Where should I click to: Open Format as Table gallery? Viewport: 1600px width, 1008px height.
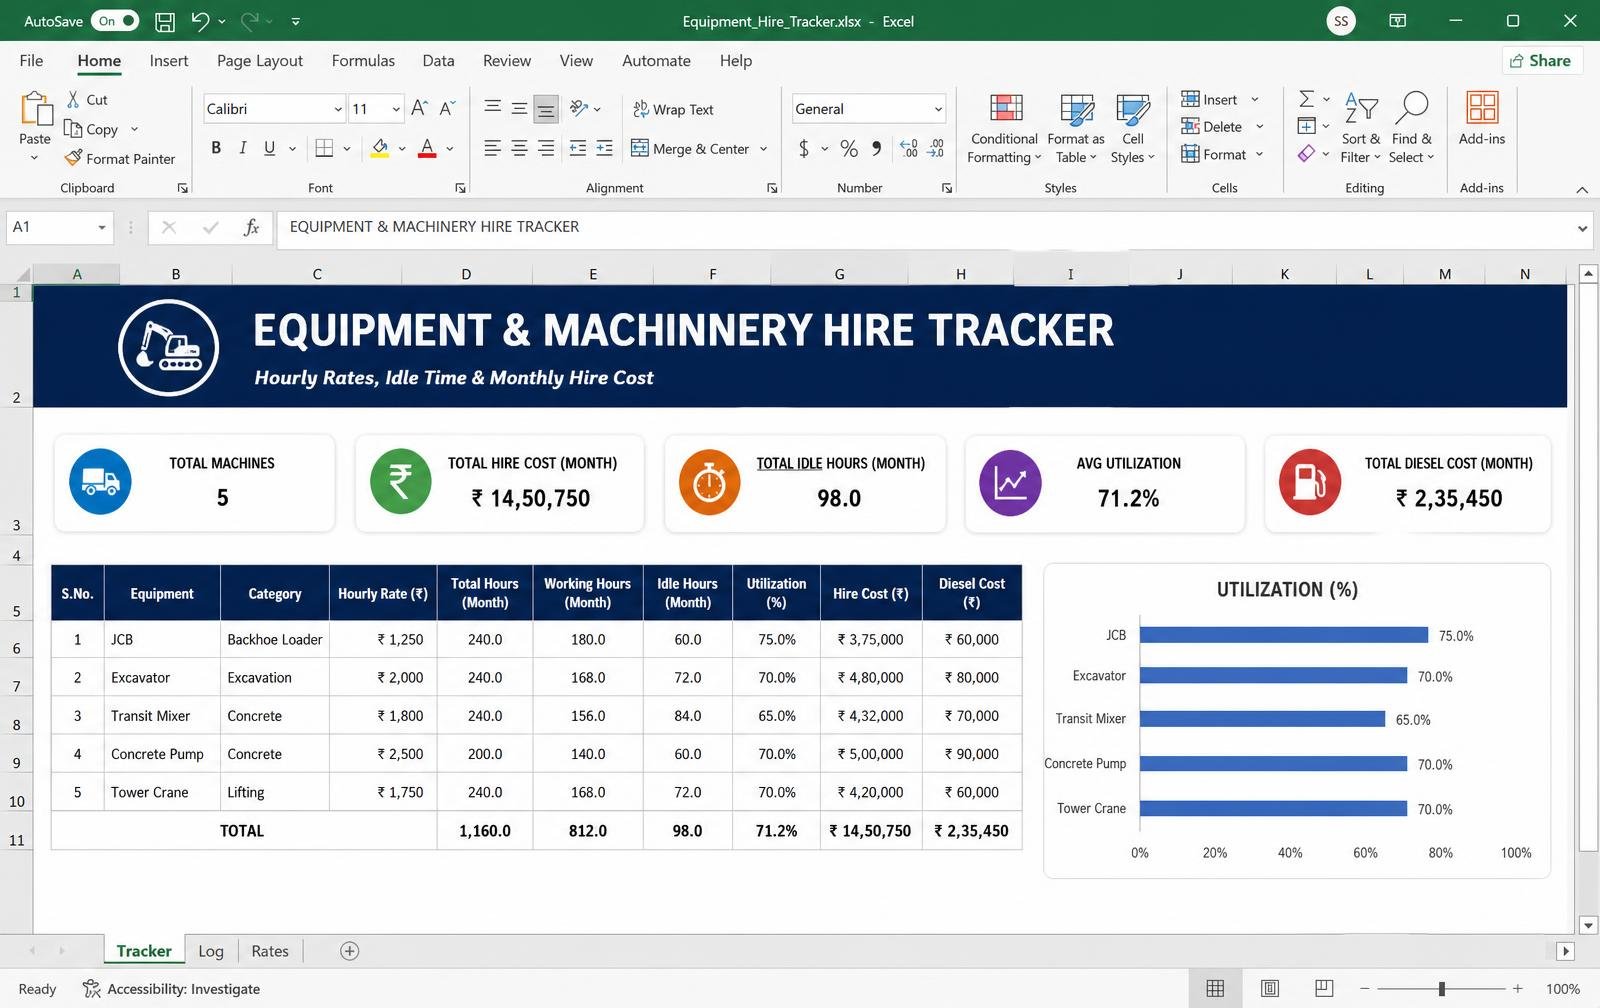(x=1076, y=128)
